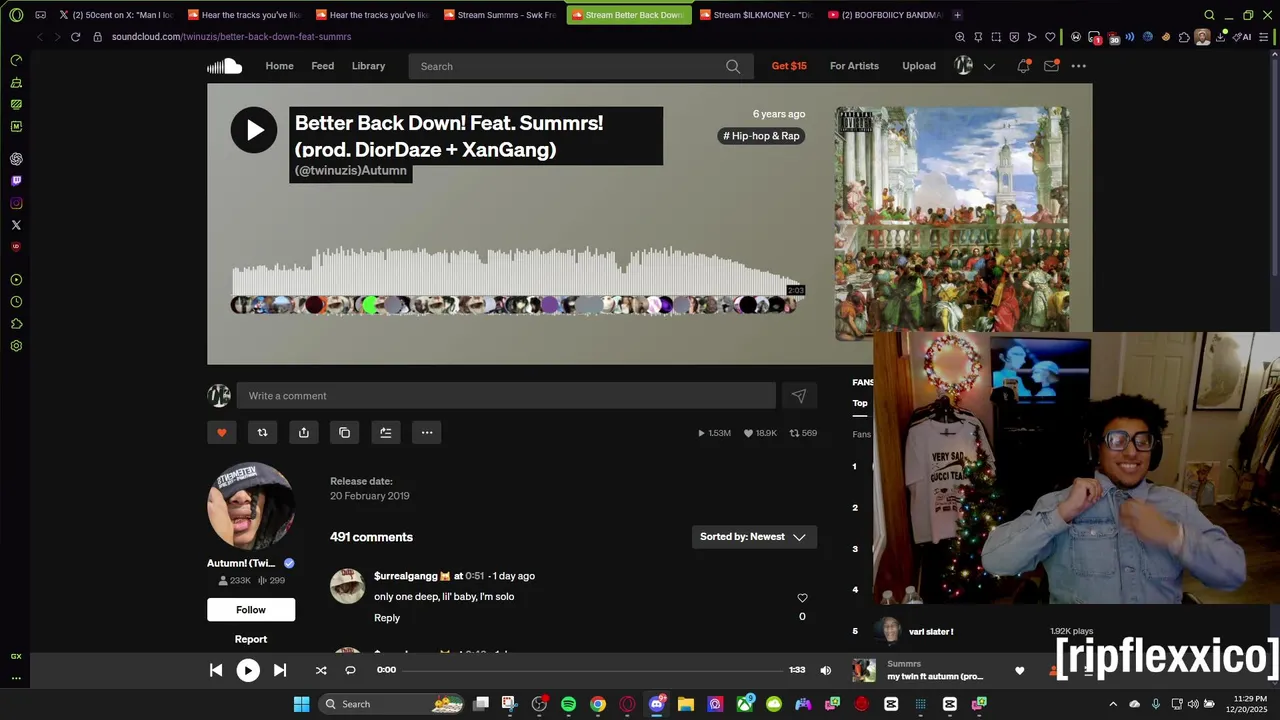
Task: Open the Feed page
Action: click(x=322, y=66)
